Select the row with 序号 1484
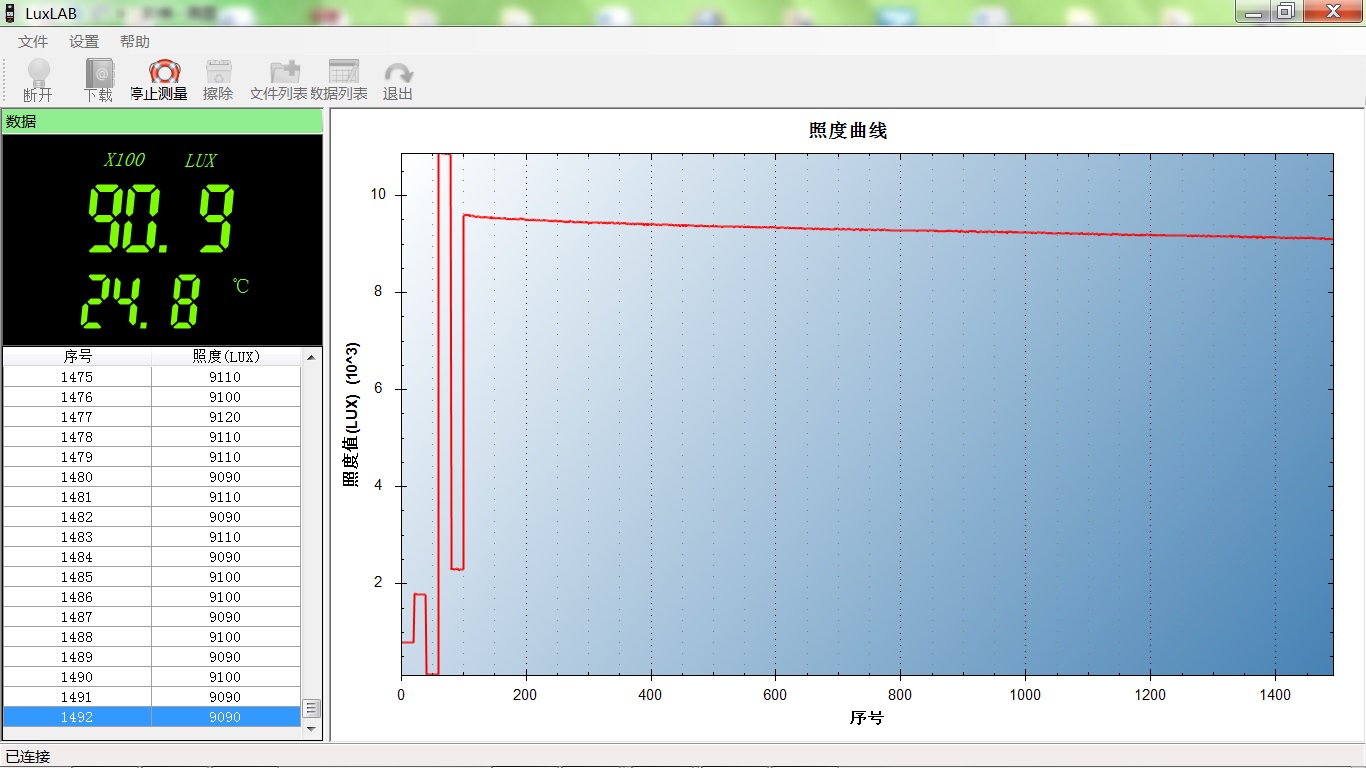 152,557
